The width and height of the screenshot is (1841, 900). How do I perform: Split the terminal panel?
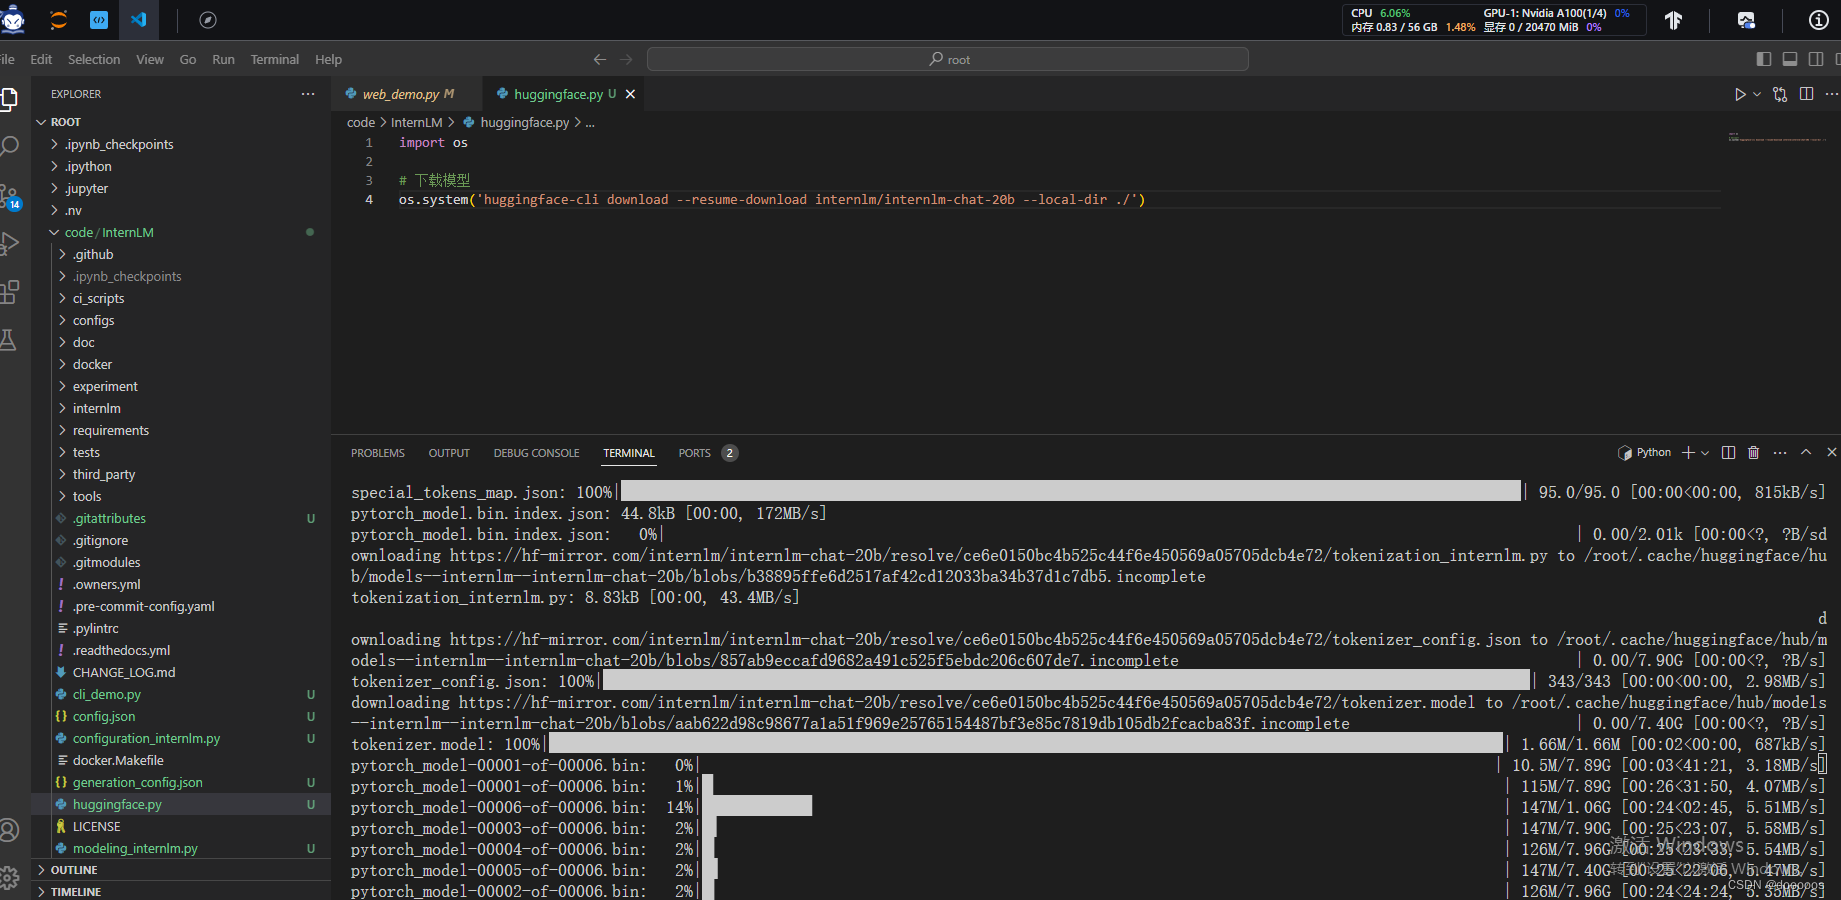(1728, 453)
